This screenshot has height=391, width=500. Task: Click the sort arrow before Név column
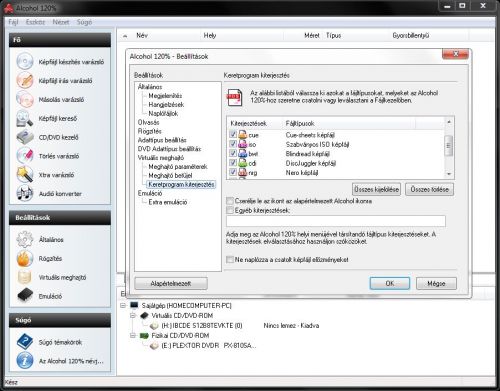(x=125, y=36)
